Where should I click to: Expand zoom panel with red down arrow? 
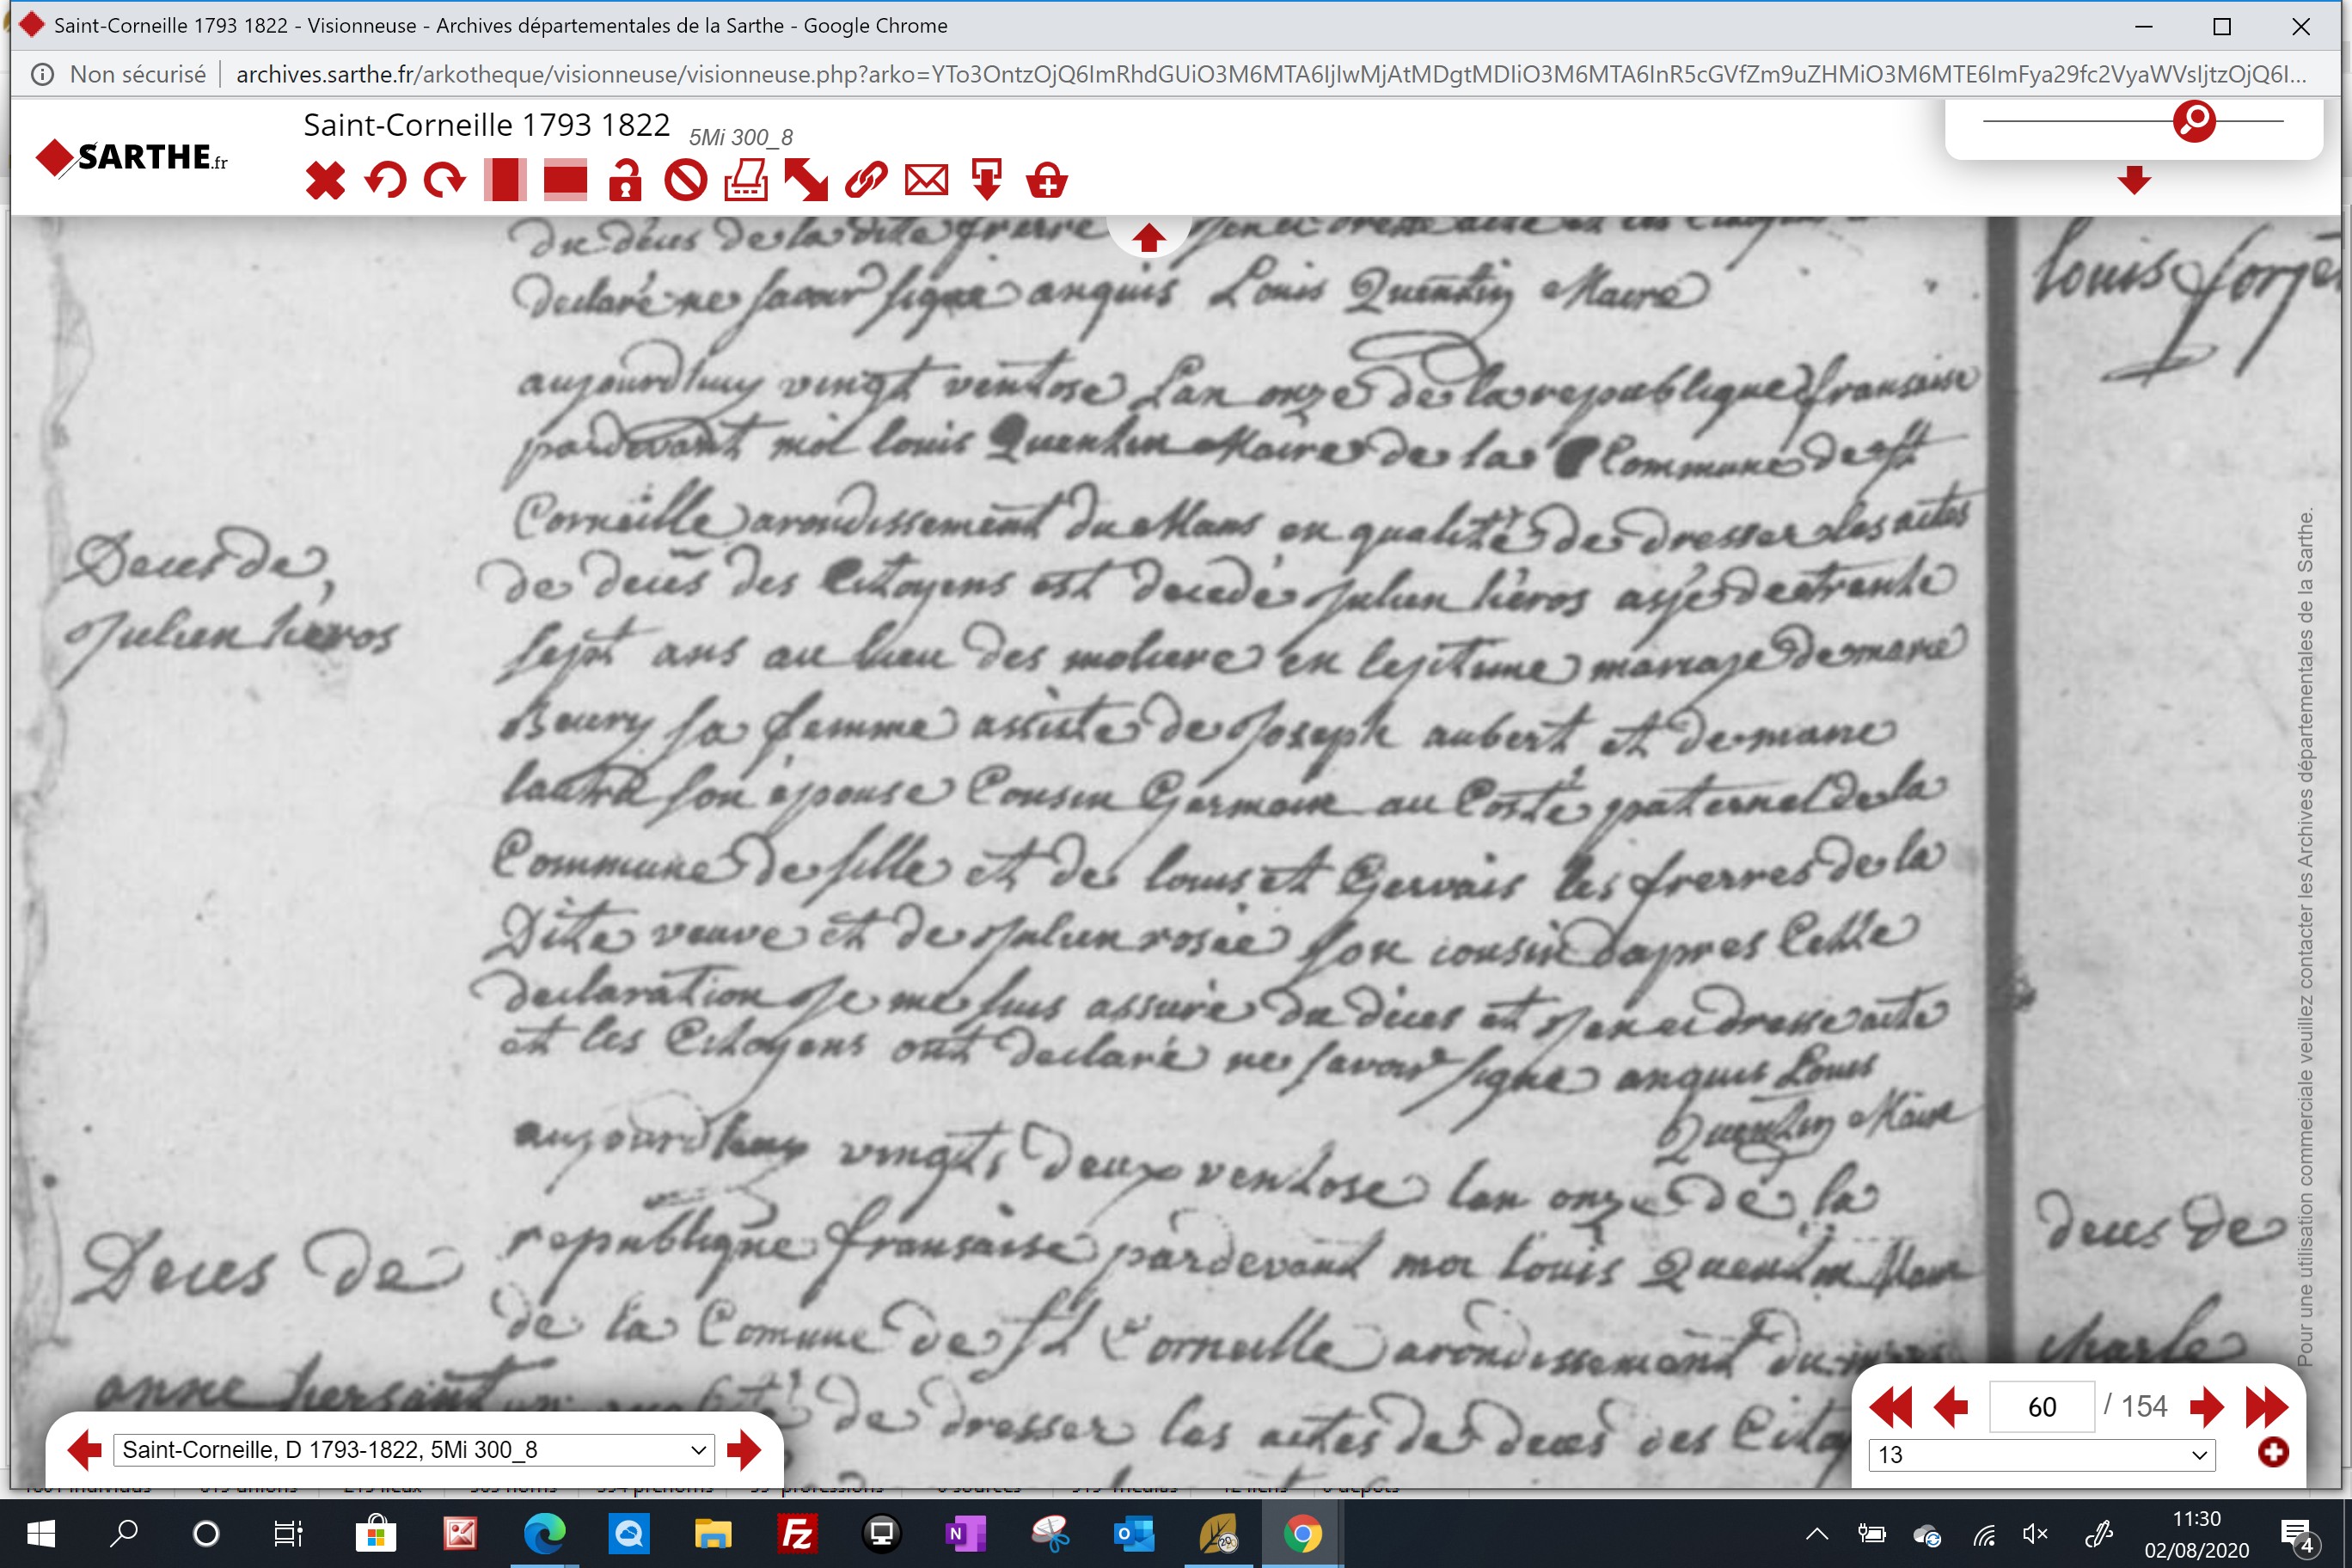(x=2134, y=180)
